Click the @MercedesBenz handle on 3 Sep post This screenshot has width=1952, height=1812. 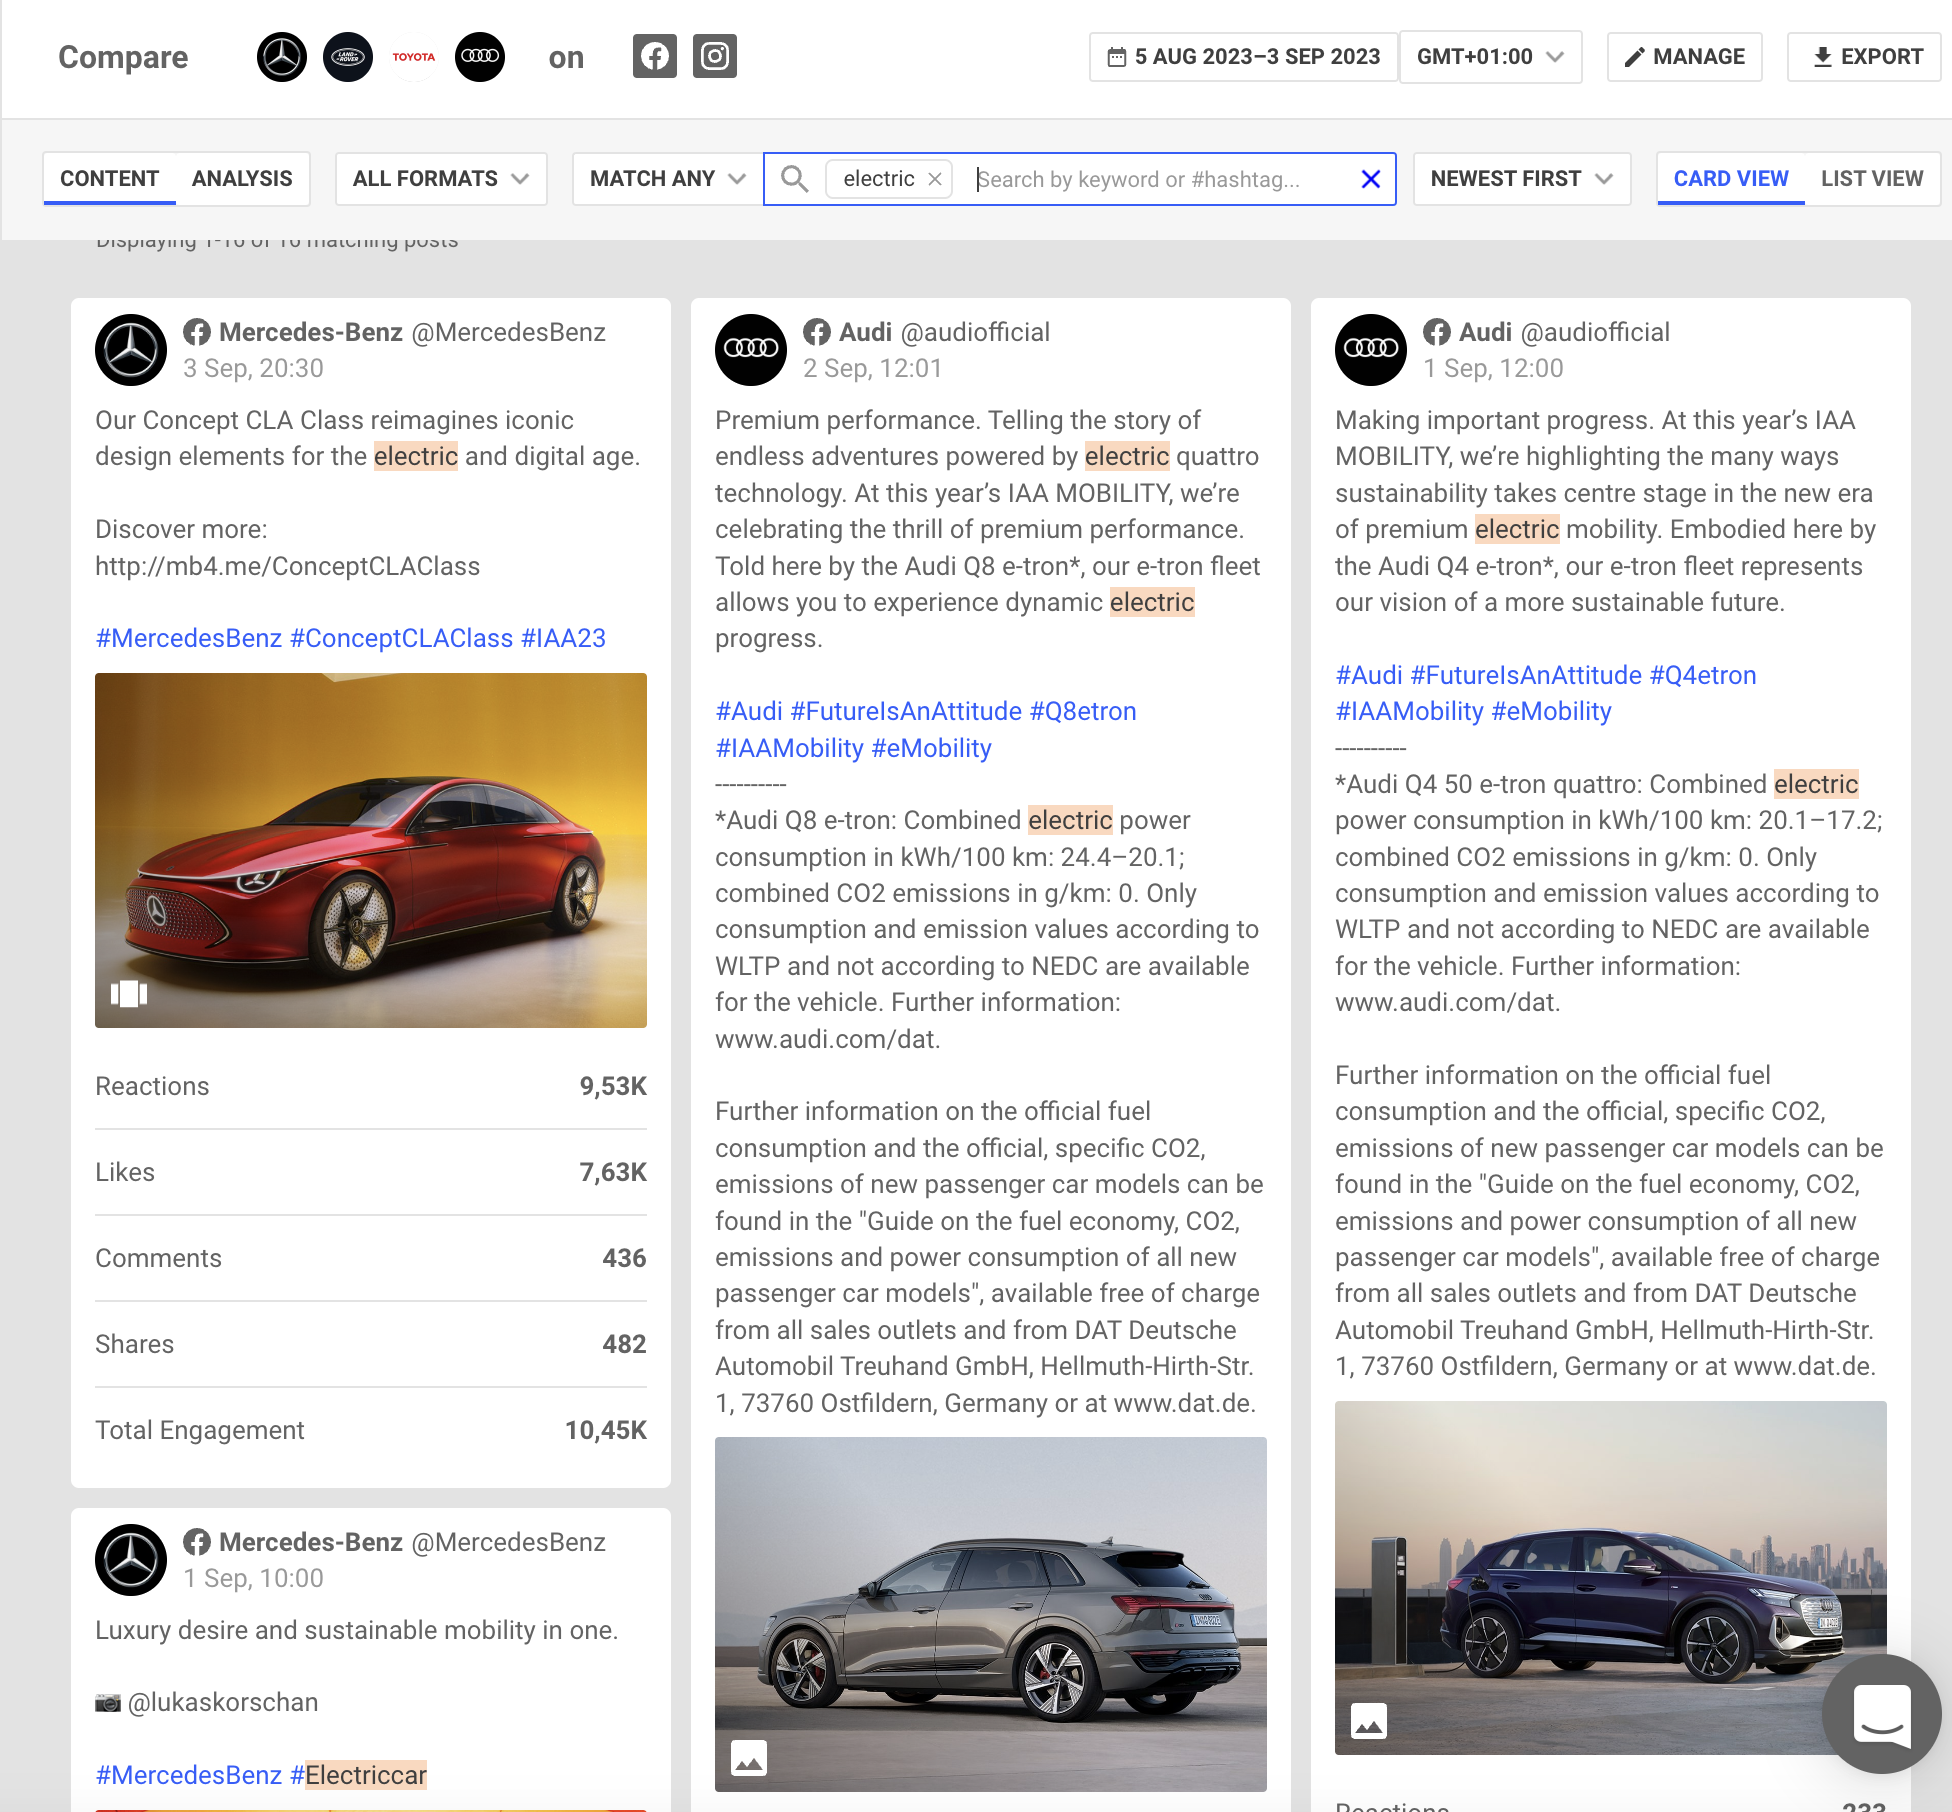(x=508, y=332)
